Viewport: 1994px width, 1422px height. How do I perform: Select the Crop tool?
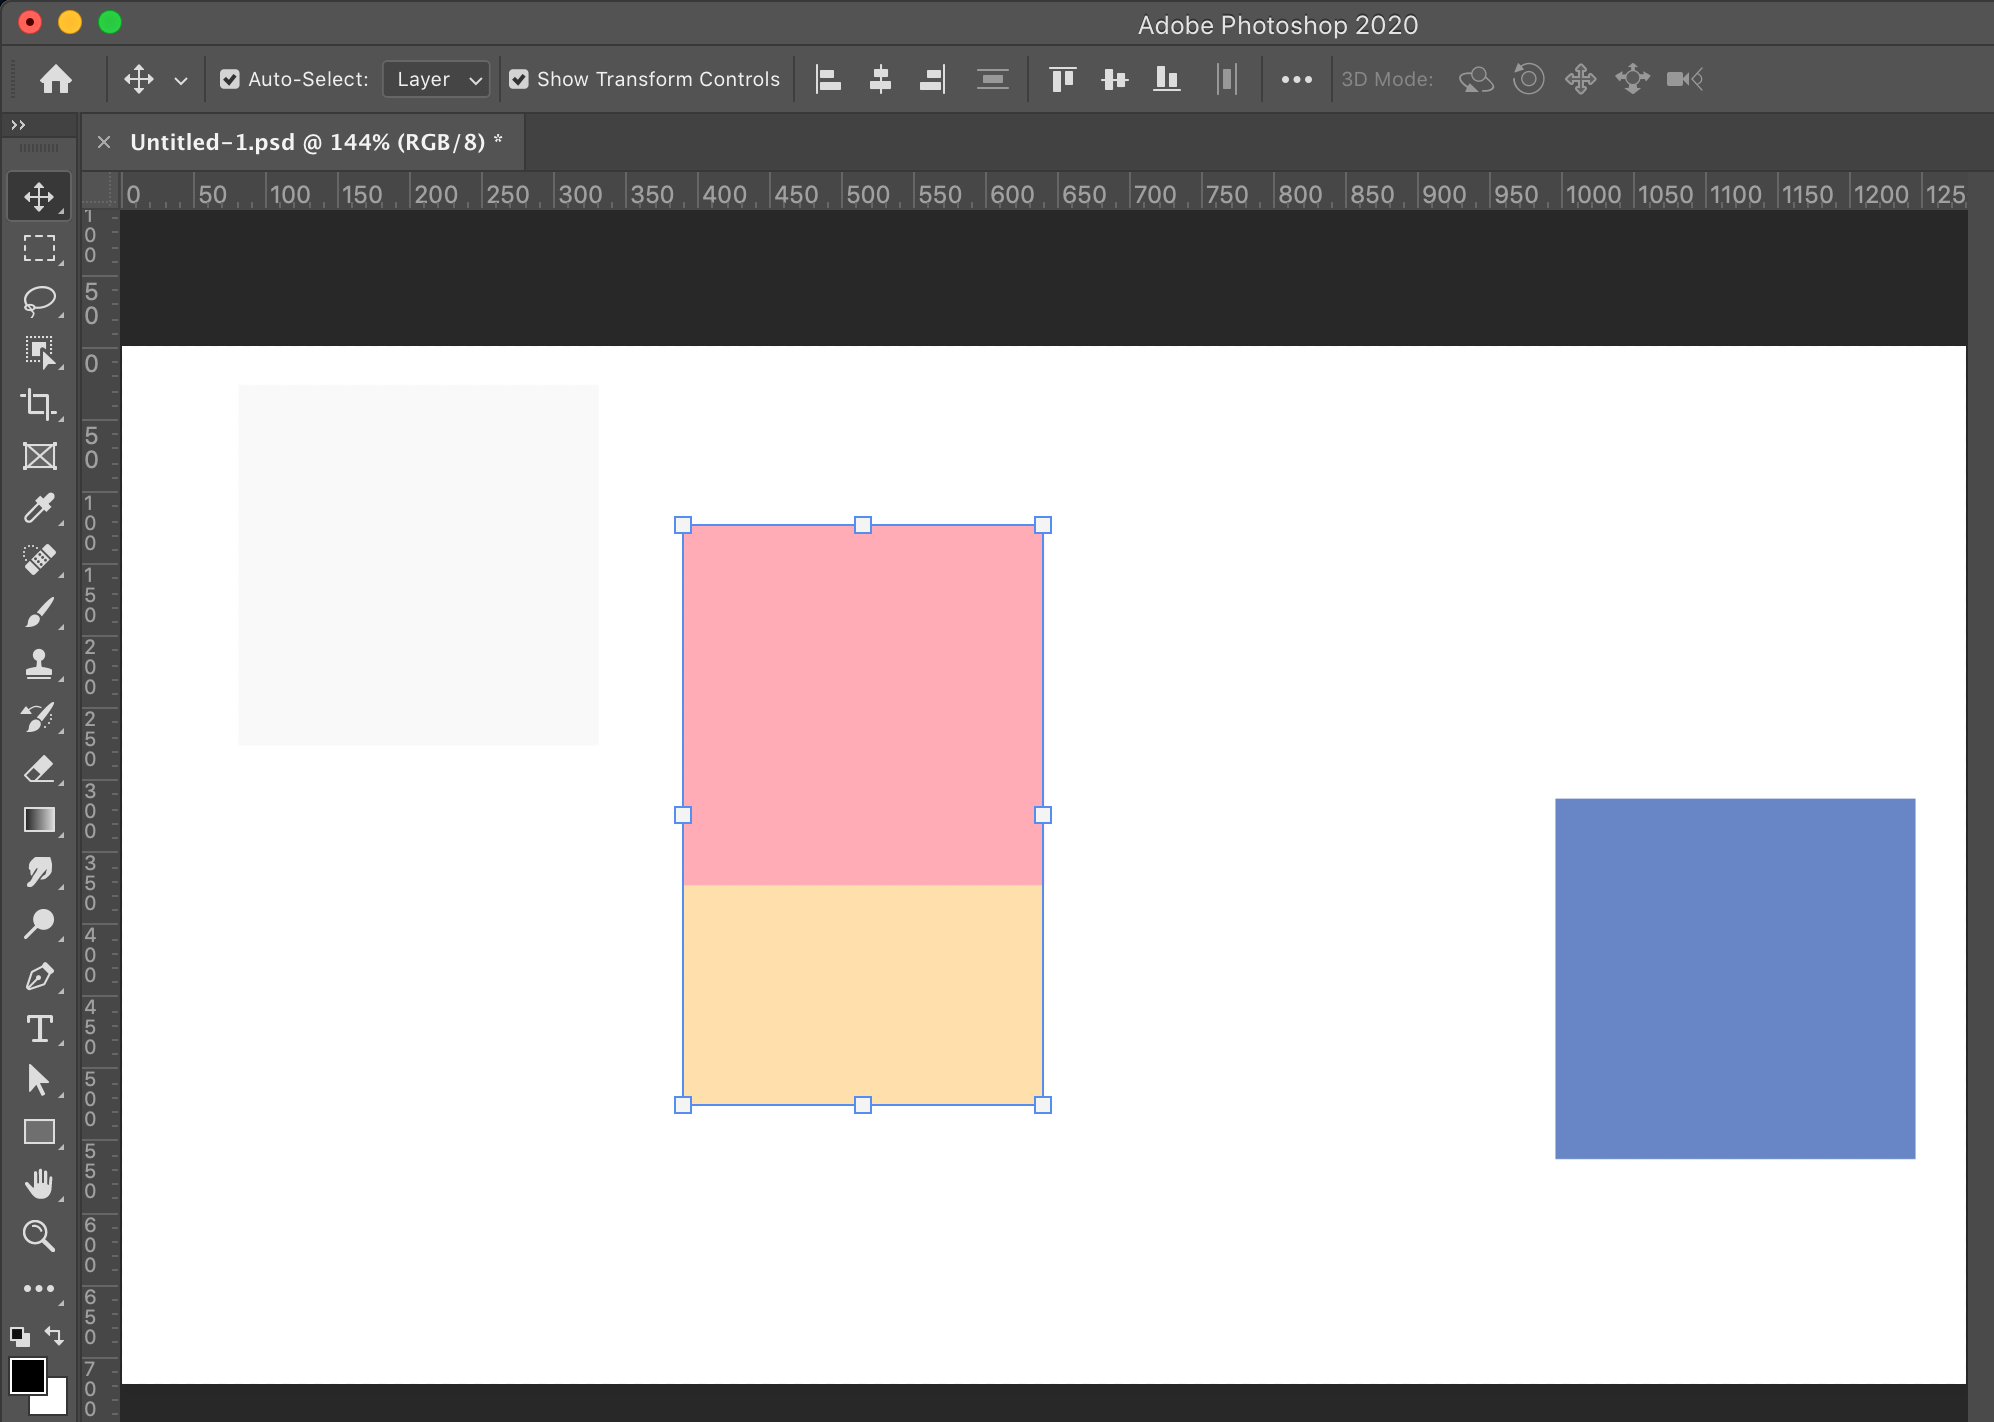point(39,404)
